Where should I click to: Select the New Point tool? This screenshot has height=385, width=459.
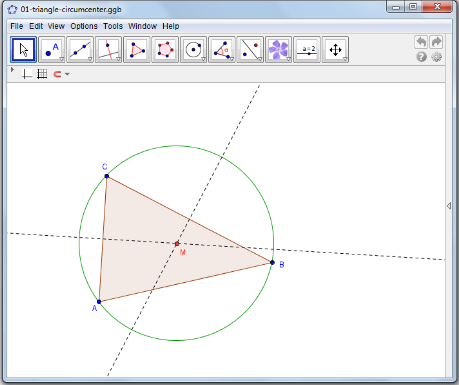point(52,50)
